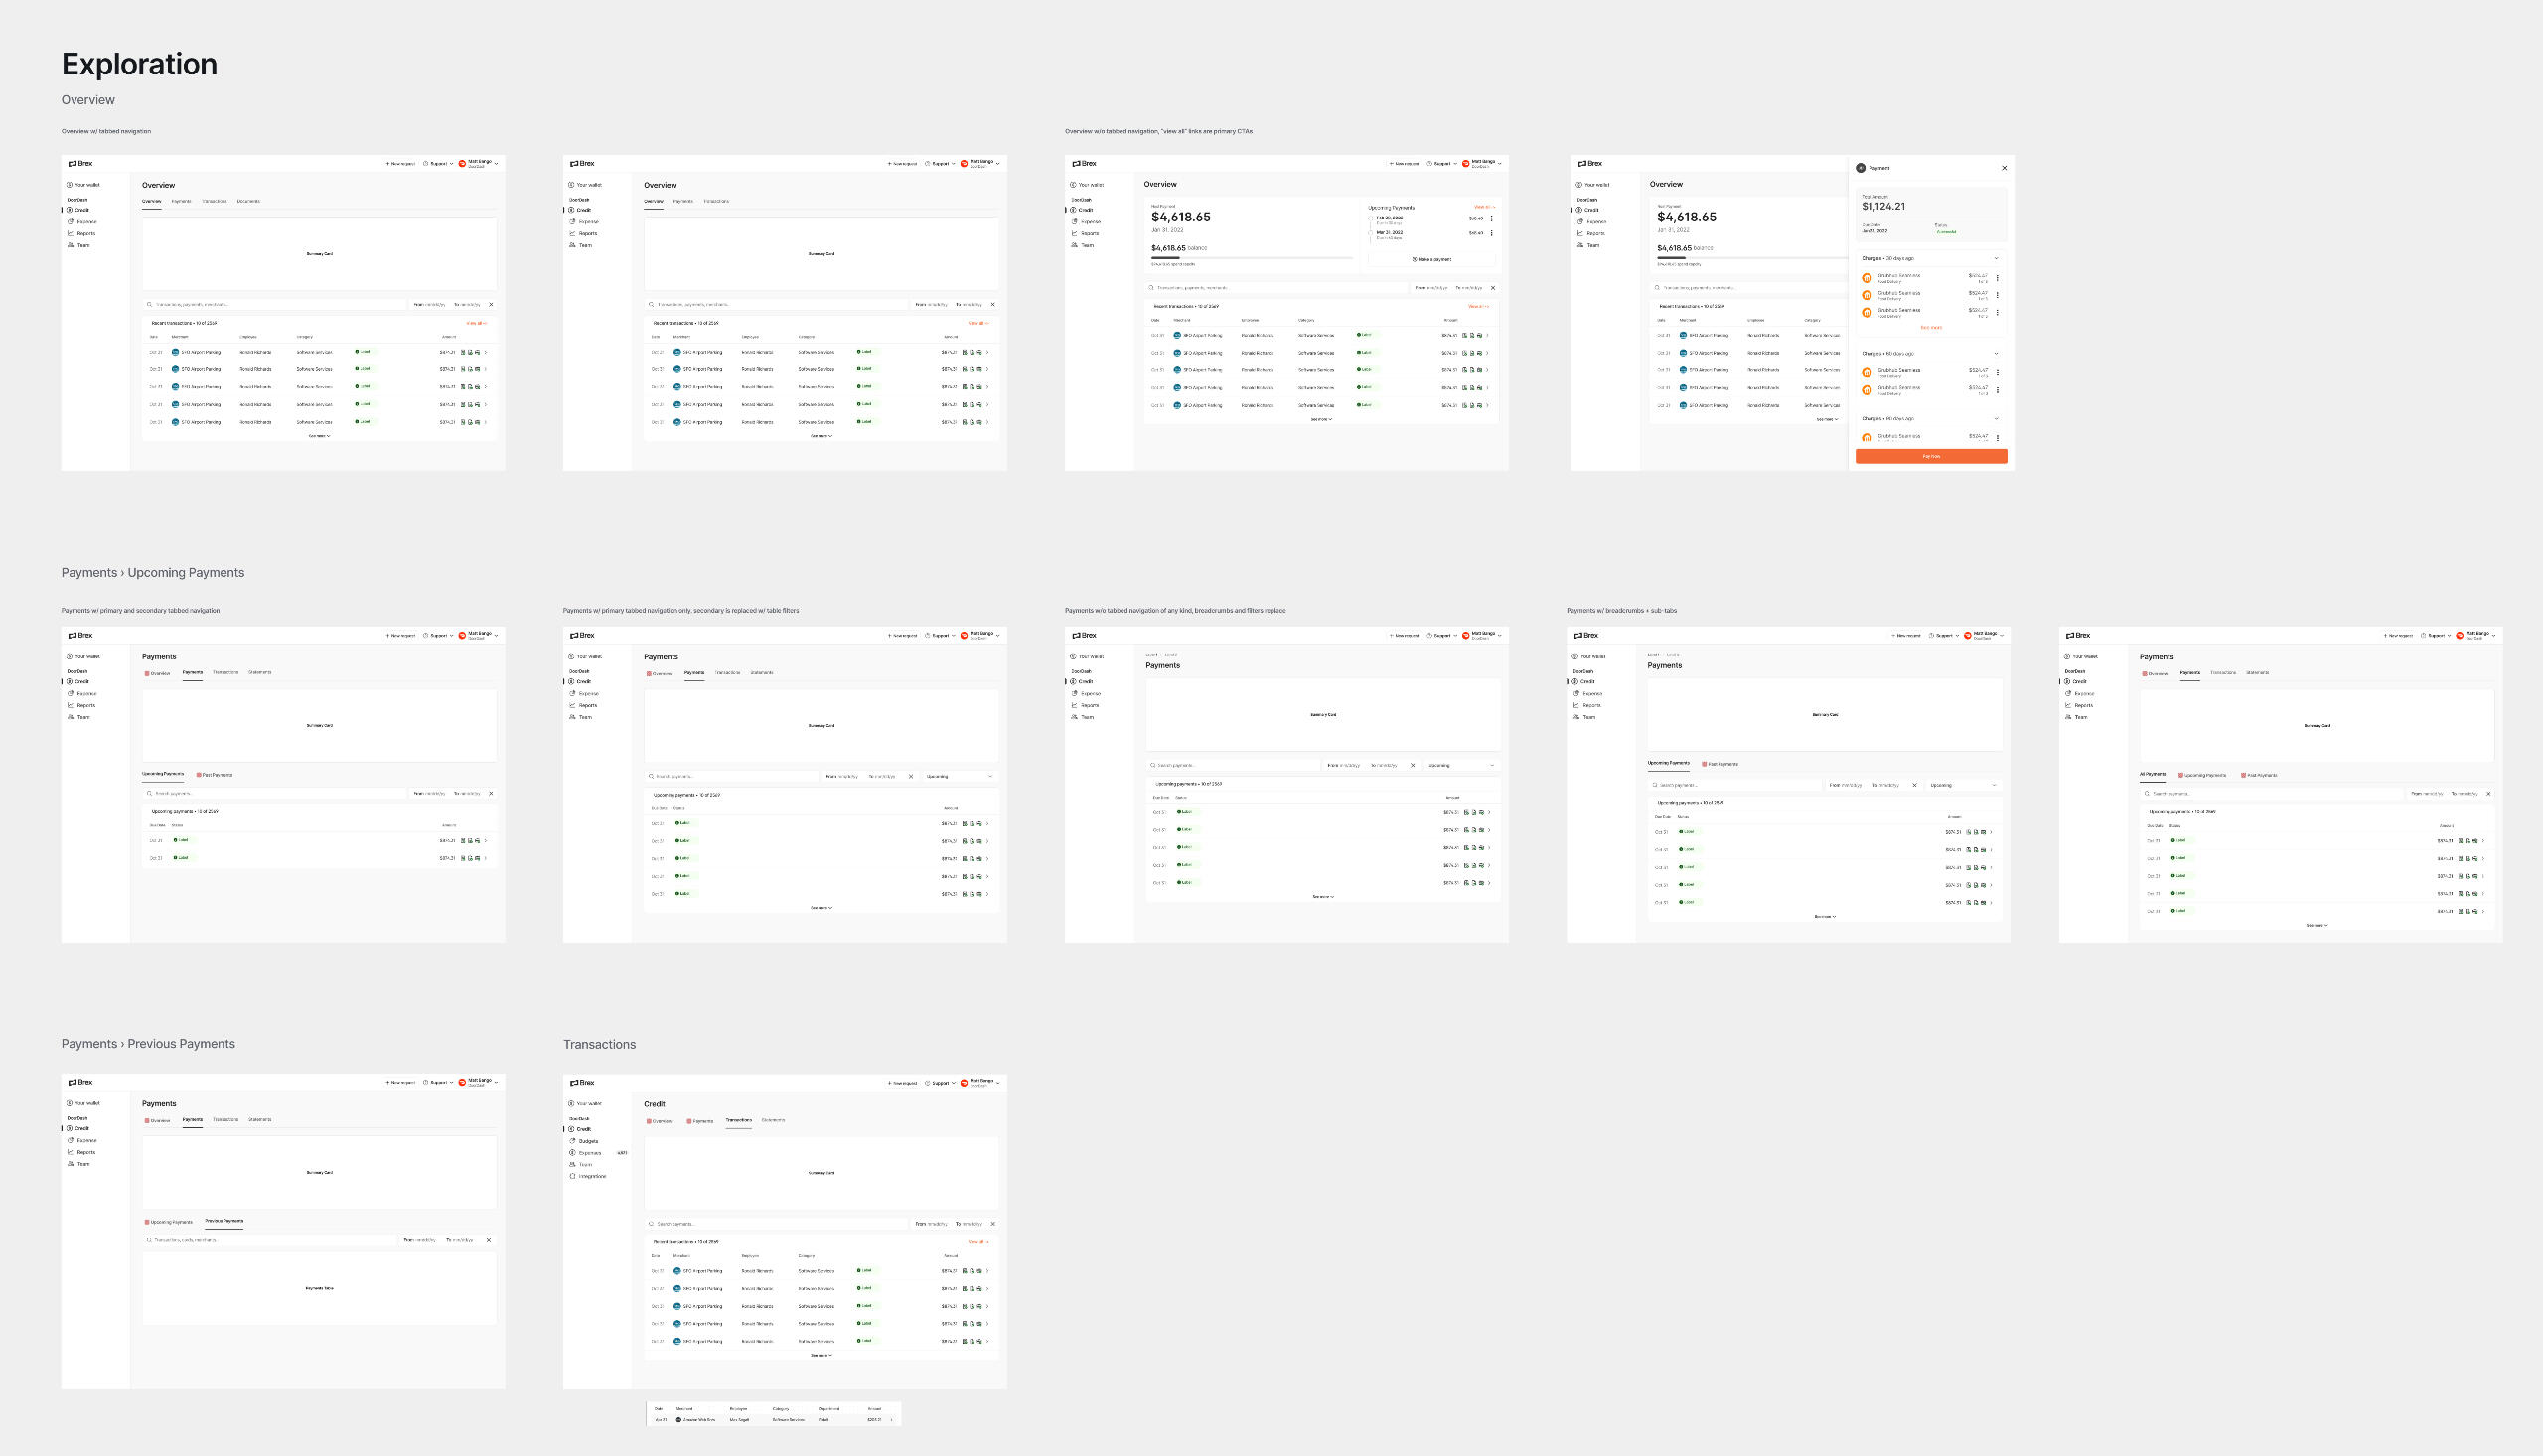The width and height of the screenshot is (2543, 1456).
Task: Click the search magnifier icon in the Overview search bar
Action: (x=150, y=304)
